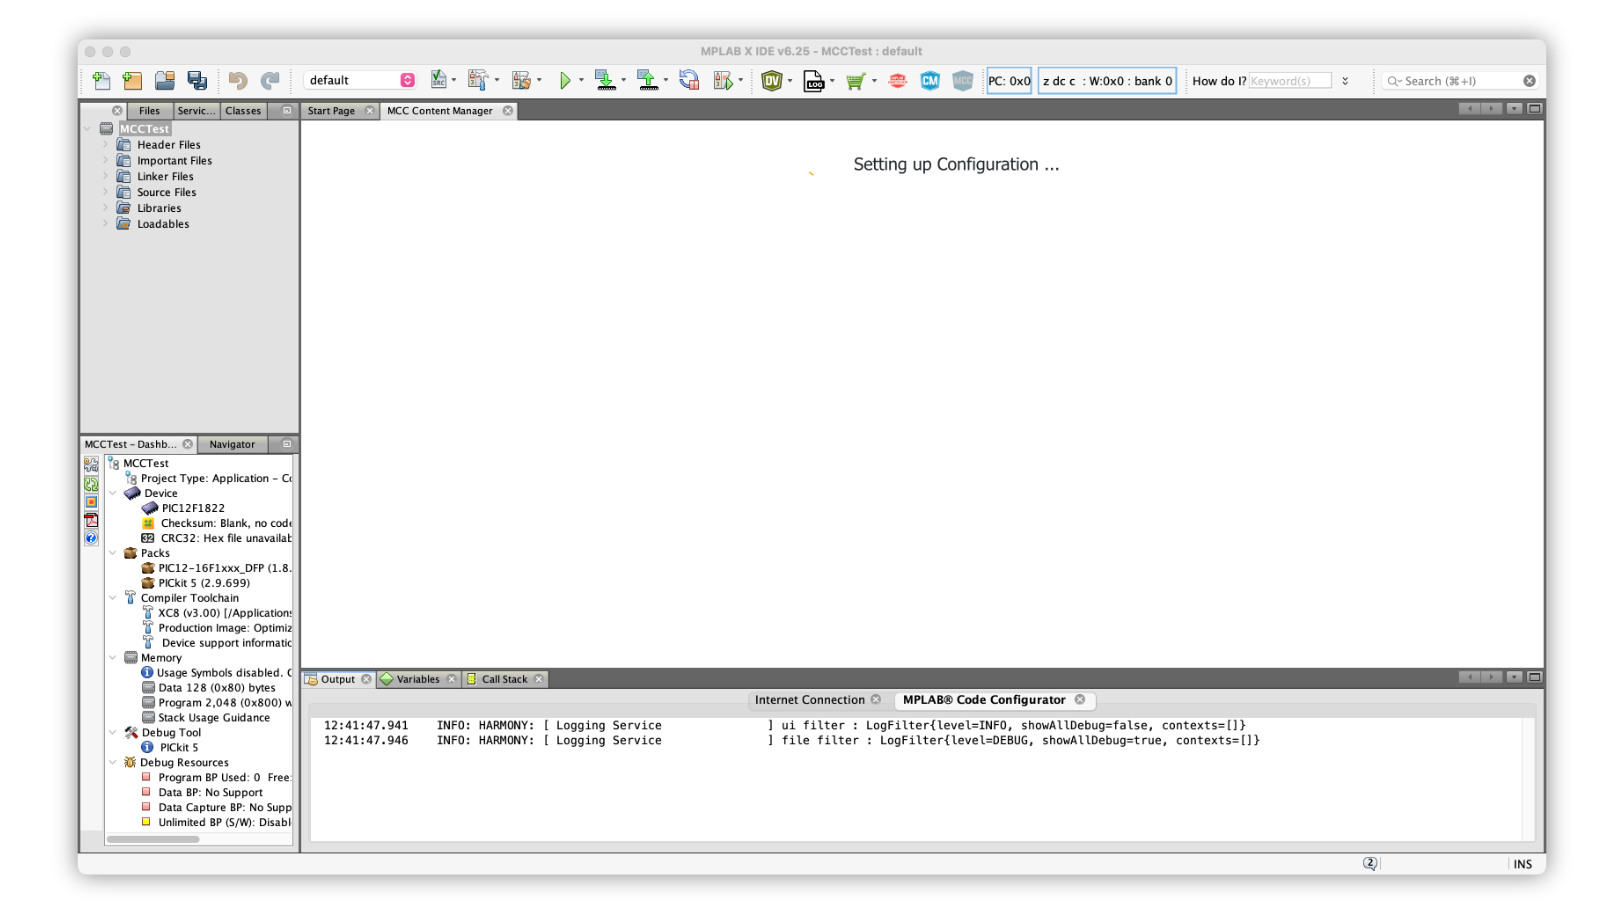The image size is (1624, 914).
Task: Open the Call Stack tab
Action: pos(504,680)
